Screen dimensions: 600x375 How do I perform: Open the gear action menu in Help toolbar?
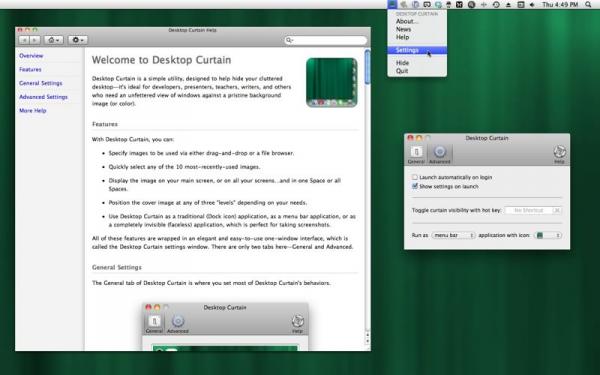pyautogui.click(x=78, y=40)
